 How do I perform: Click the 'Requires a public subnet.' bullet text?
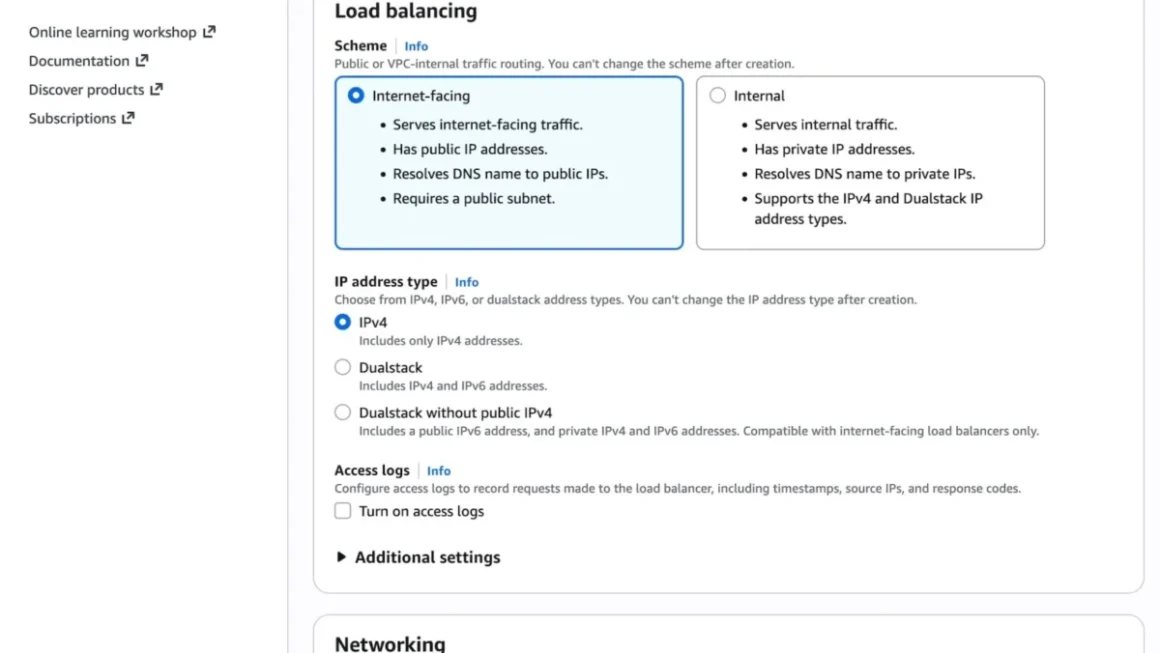[473, 199]
